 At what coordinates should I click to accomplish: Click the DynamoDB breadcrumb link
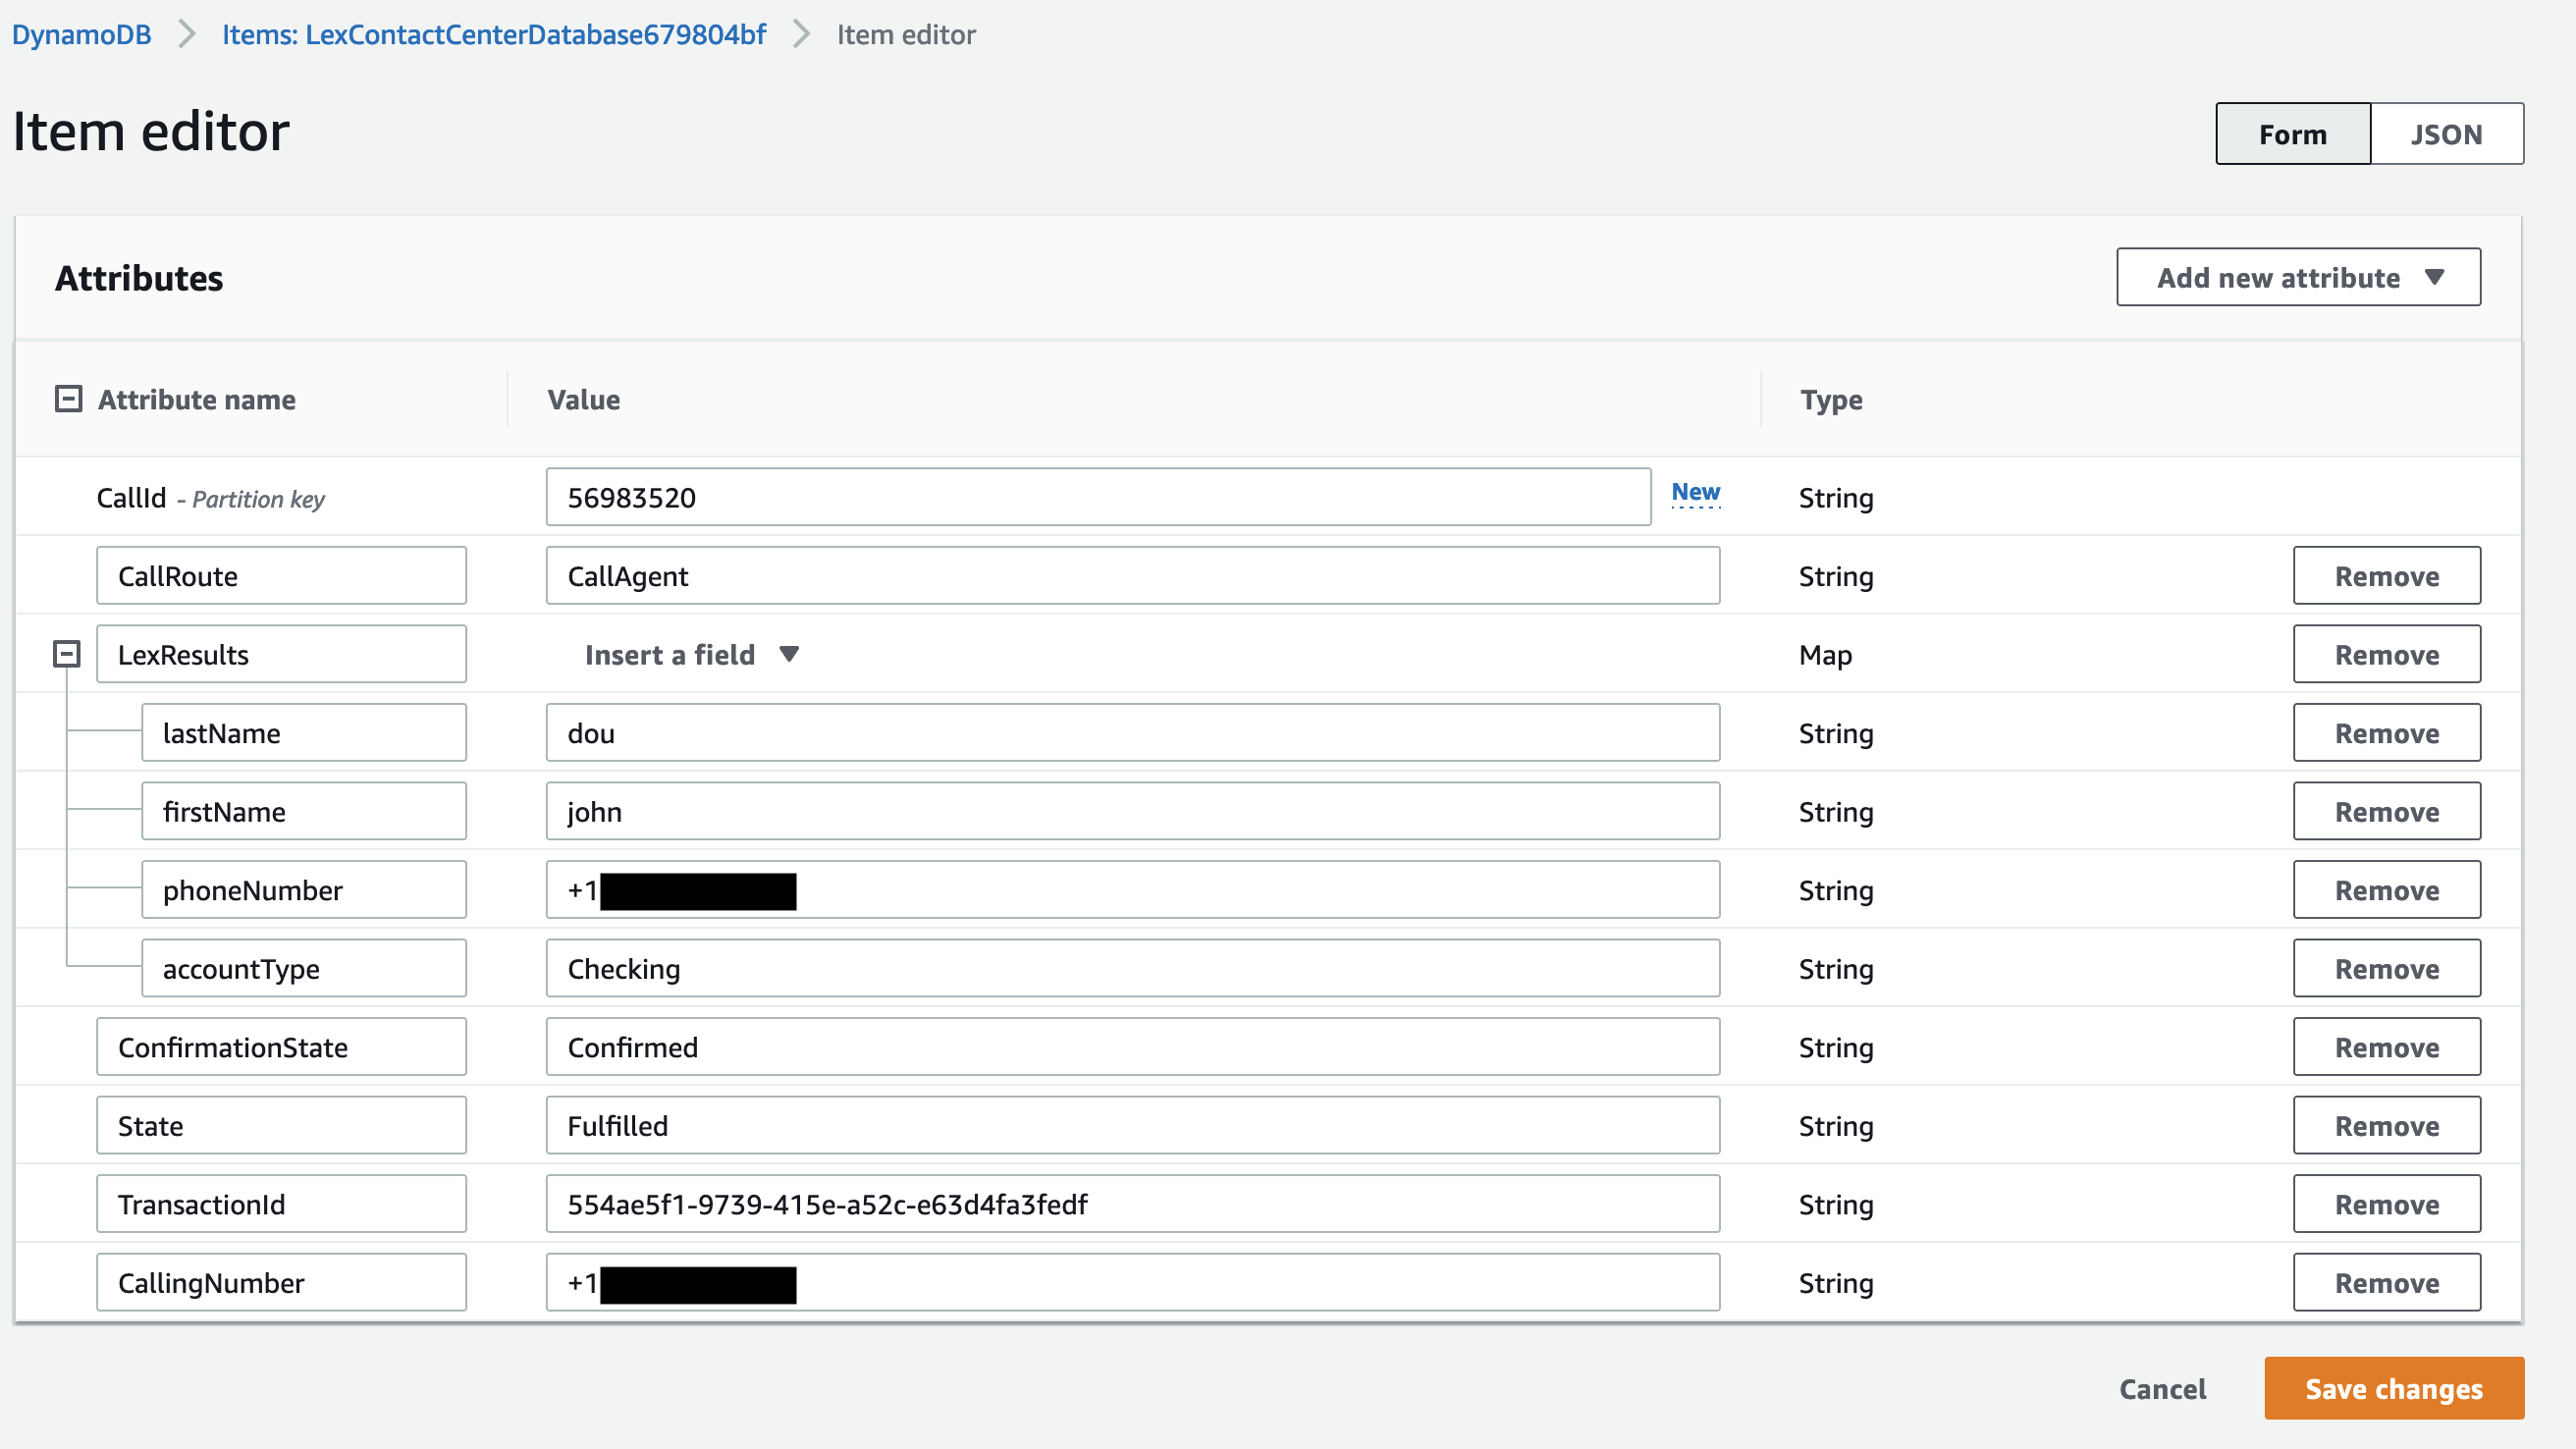point(82,34)
